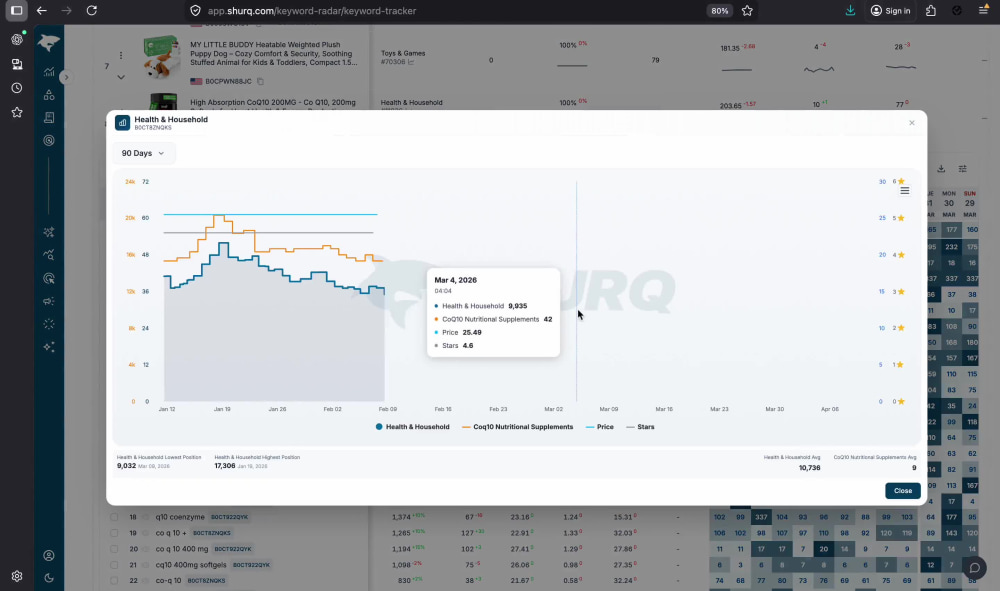Screen dimensions: 1000x591
Task: Check the q10 coenzyme row checkbox
Action: tap(114, 517)
